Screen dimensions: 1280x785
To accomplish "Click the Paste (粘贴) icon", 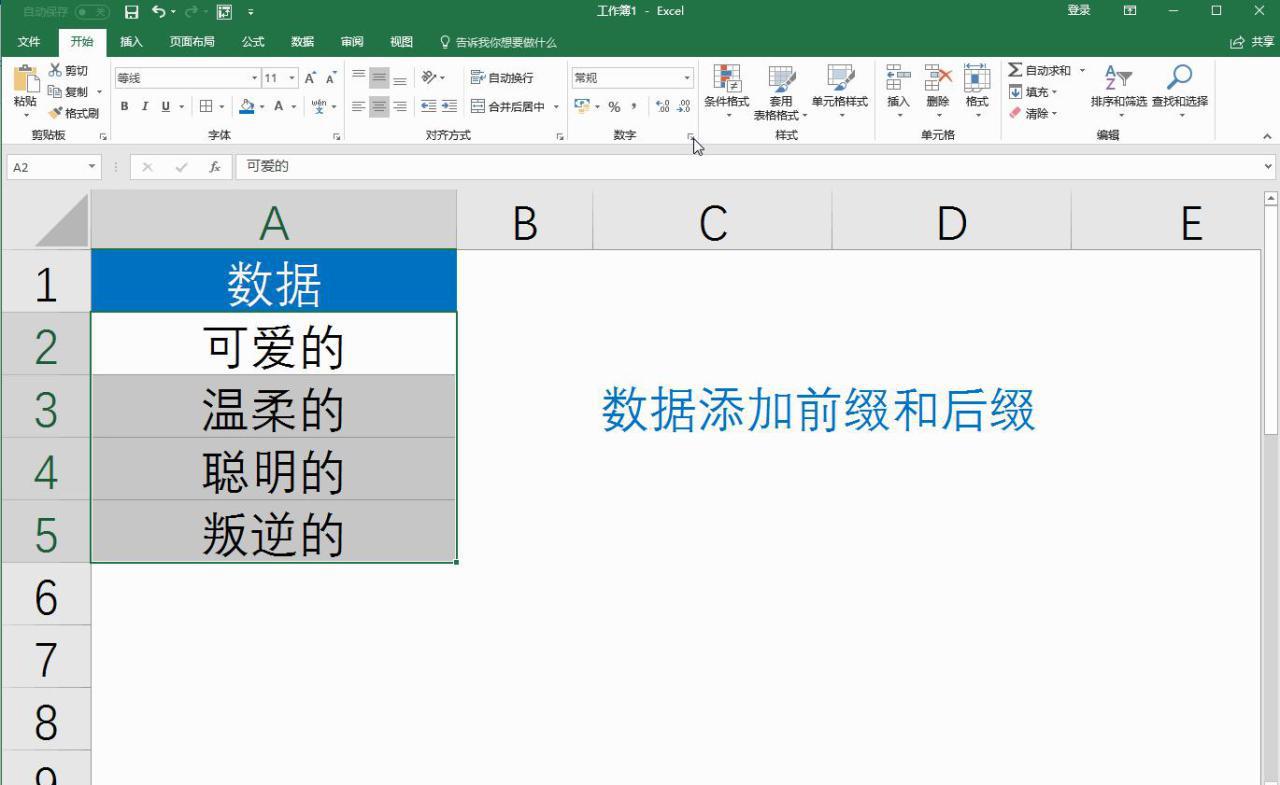I will click(25, 81).
